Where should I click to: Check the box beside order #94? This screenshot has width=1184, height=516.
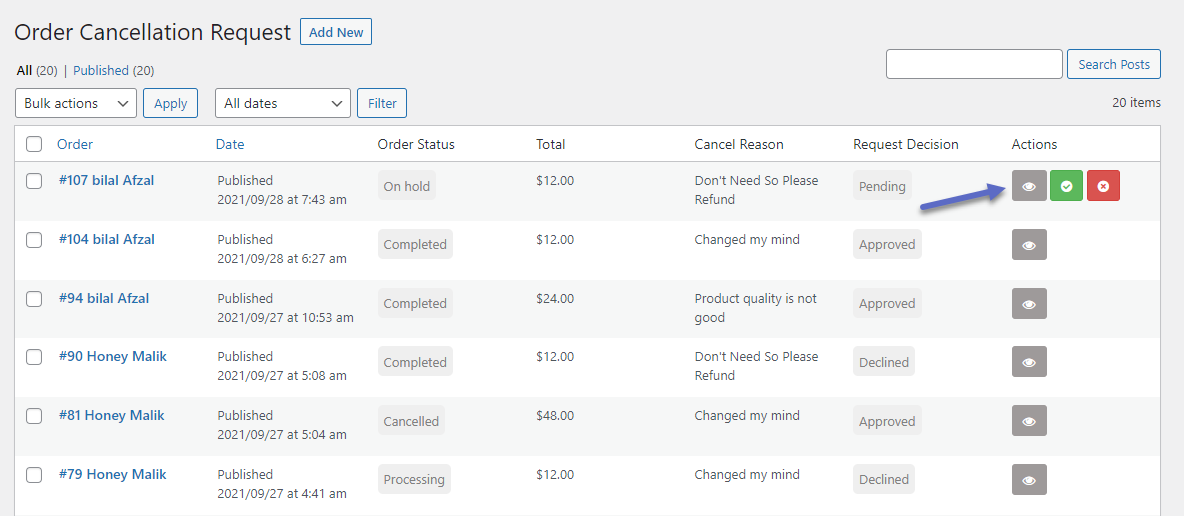coord(34,299)
